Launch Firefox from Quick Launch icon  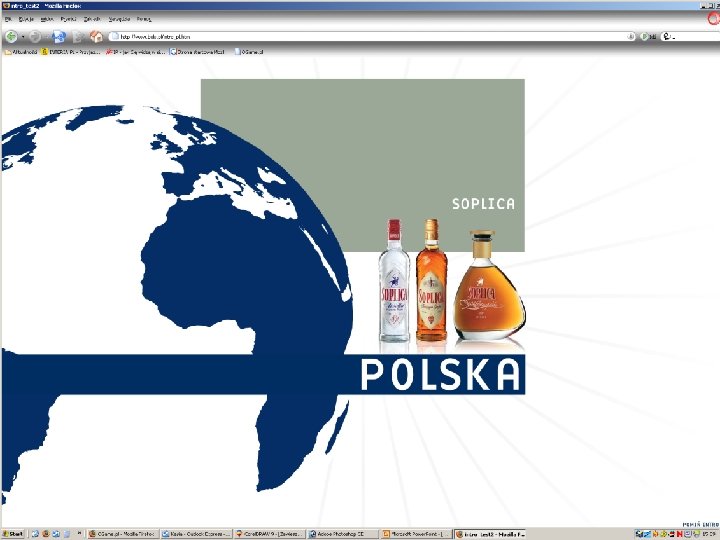click(x=45, y=534)
